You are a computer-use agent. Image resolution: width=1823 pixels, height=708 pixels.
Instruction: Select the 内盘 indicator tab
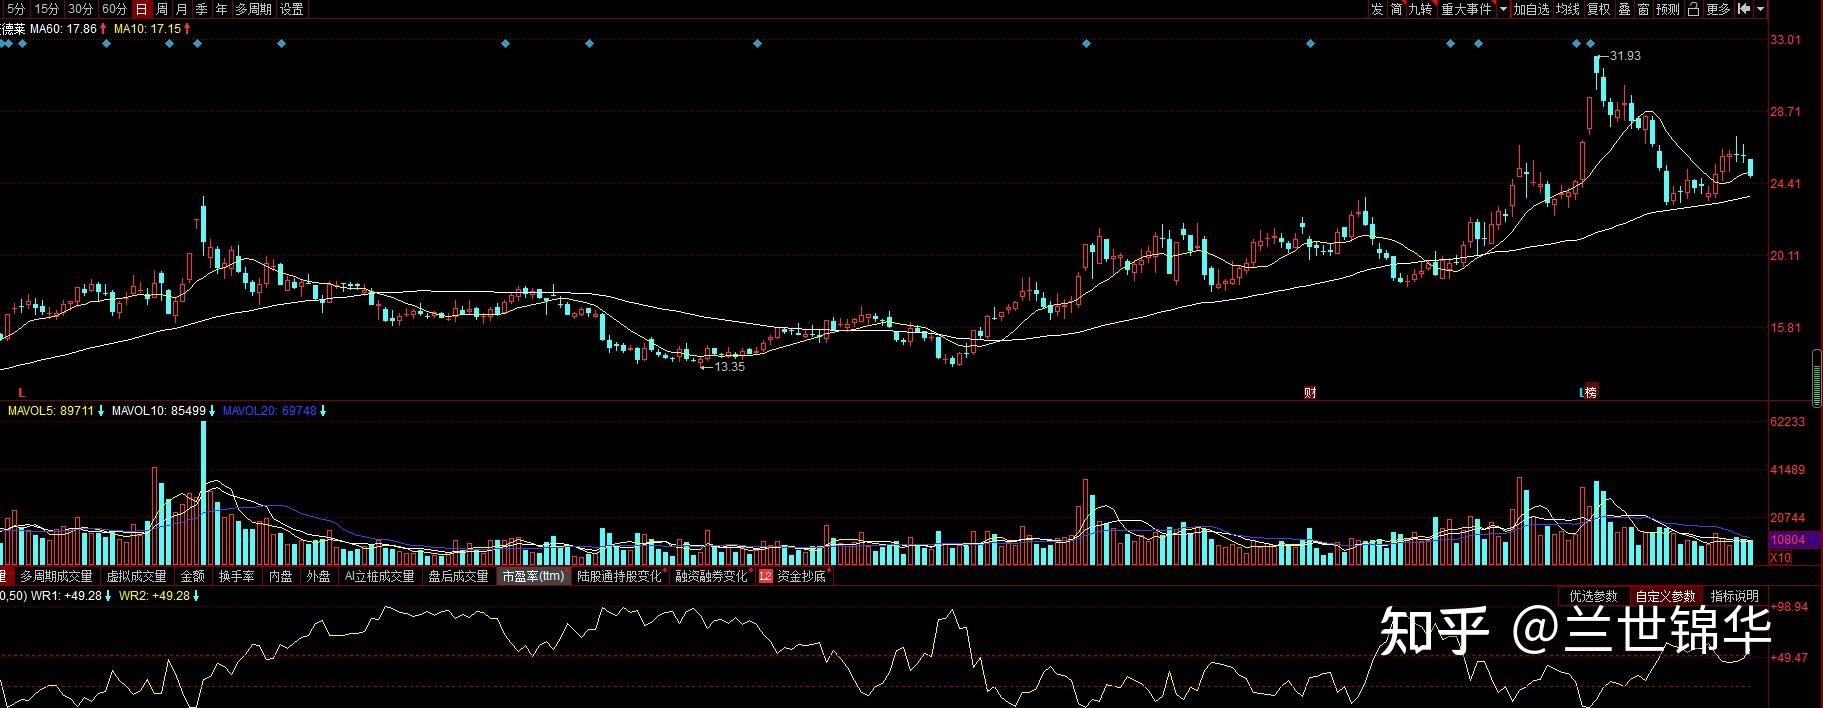(281, 576)
